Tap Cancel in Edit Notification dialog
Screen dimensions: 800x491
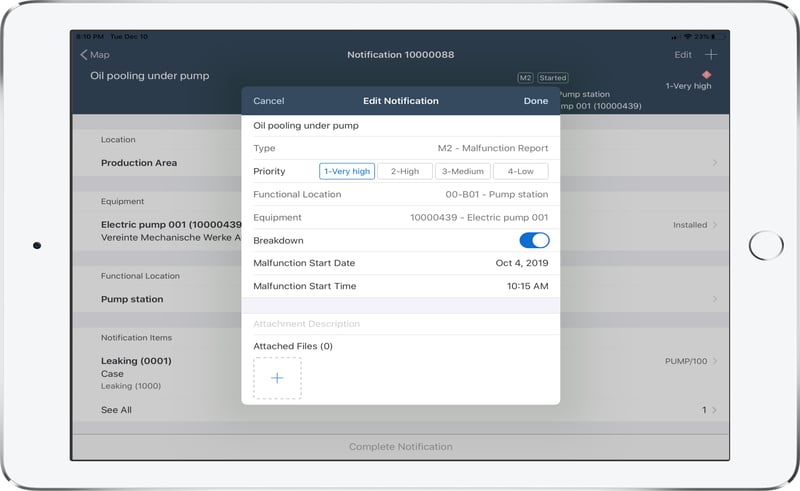268,101
